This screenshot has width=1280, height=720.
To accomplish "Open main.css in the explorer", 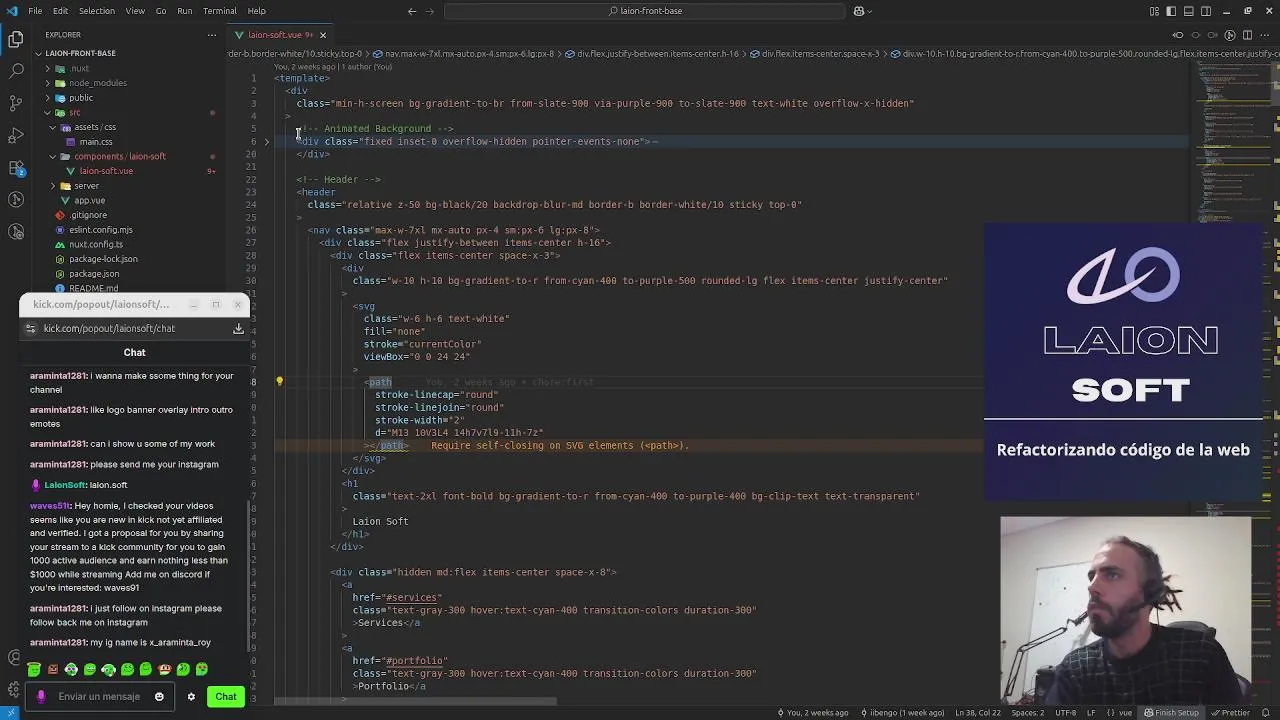I will [x=96, y=142].
